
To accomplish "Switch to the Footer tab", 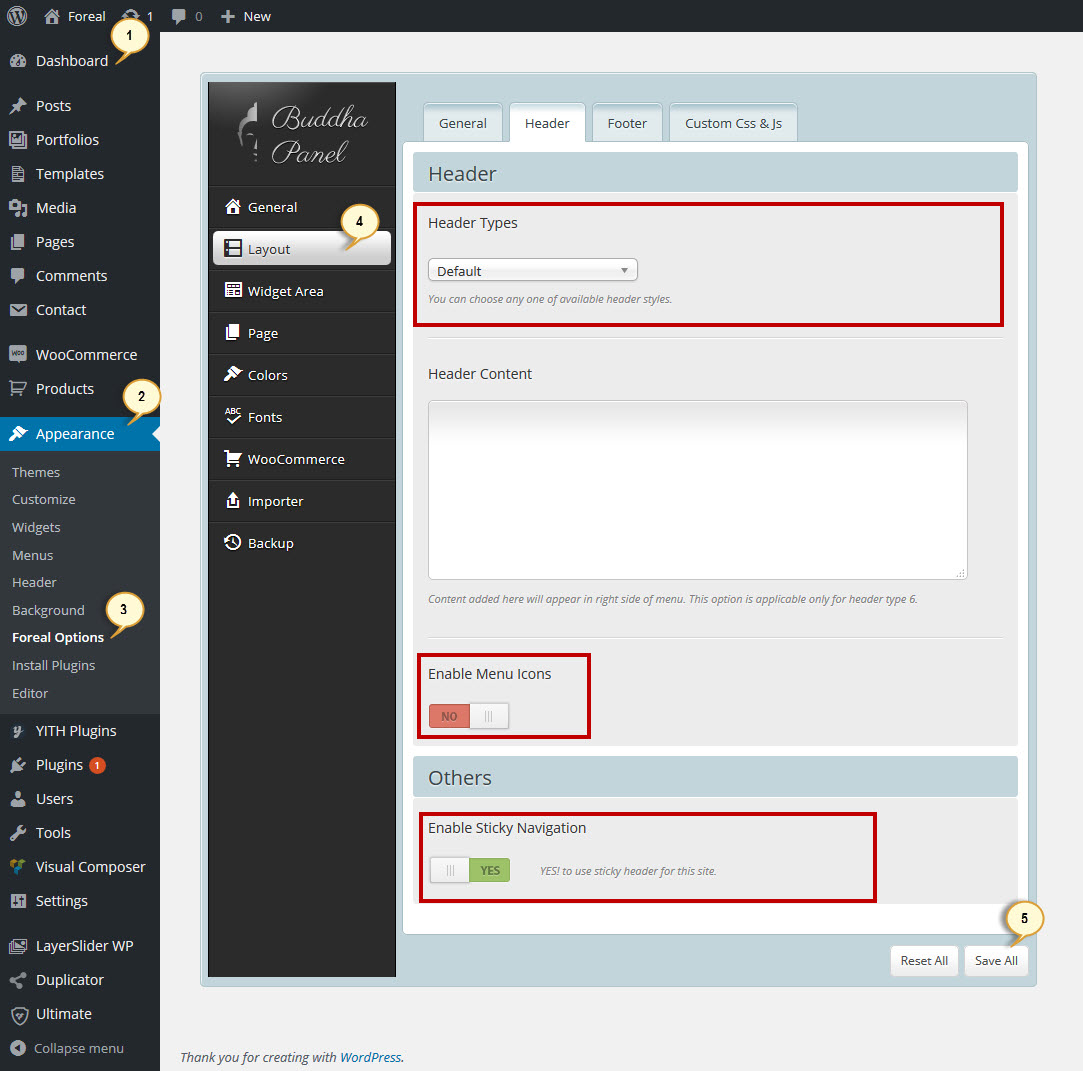I will [627, 123].
